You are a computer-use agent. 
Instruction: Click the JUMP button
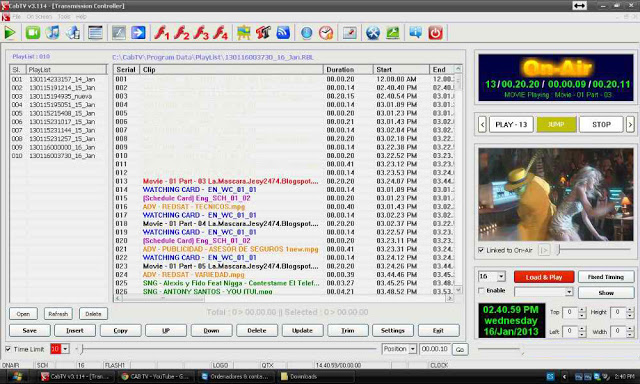click(x=556, y=124)
